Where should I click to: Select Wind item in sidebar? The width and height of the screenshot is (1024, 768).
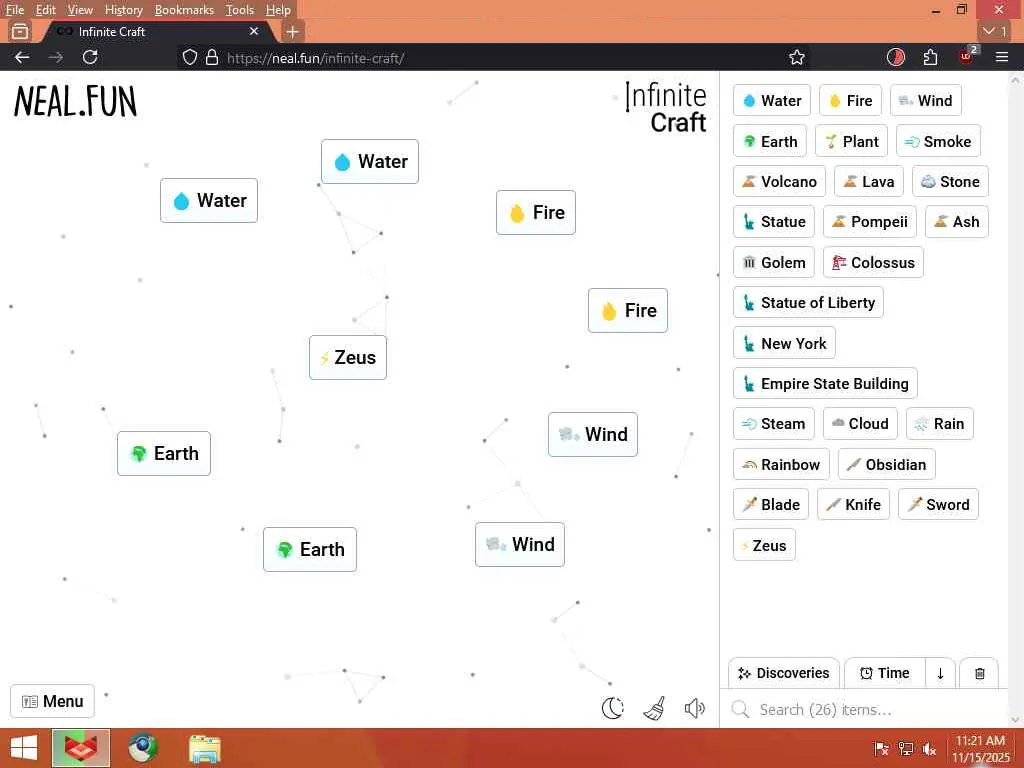pyautogui.click(x=925, y=101)
